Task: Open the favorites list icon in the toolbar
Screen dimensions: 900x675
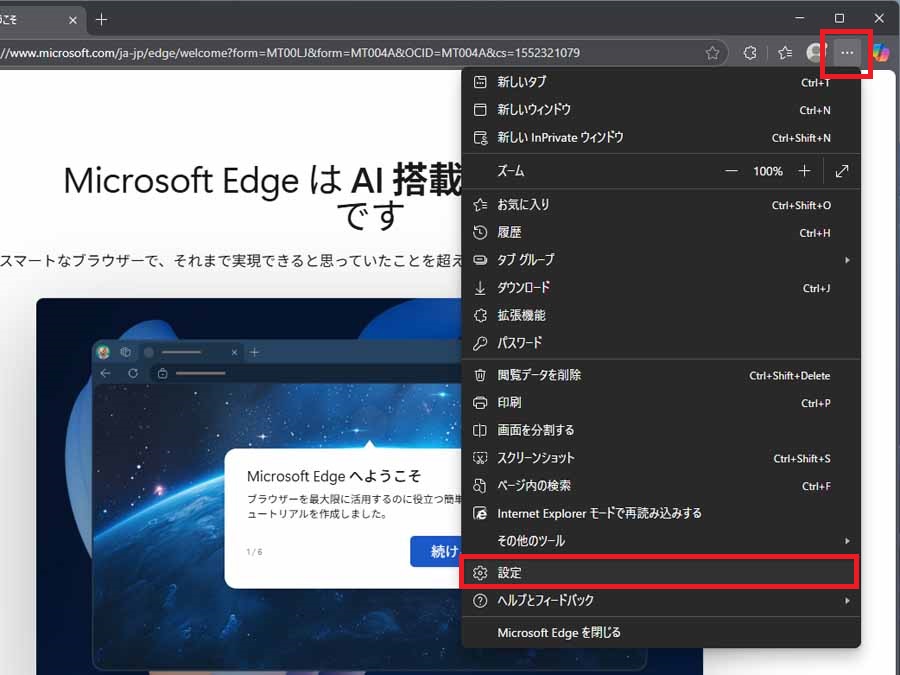Action: click(x=785, y=53)
